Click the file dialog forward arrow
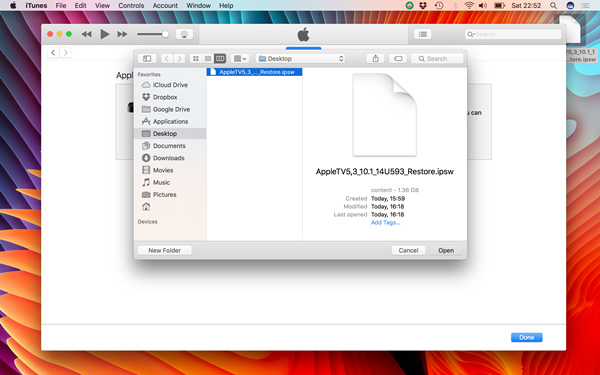This screenshot has width=600, height=375. [x=179, y=59]
